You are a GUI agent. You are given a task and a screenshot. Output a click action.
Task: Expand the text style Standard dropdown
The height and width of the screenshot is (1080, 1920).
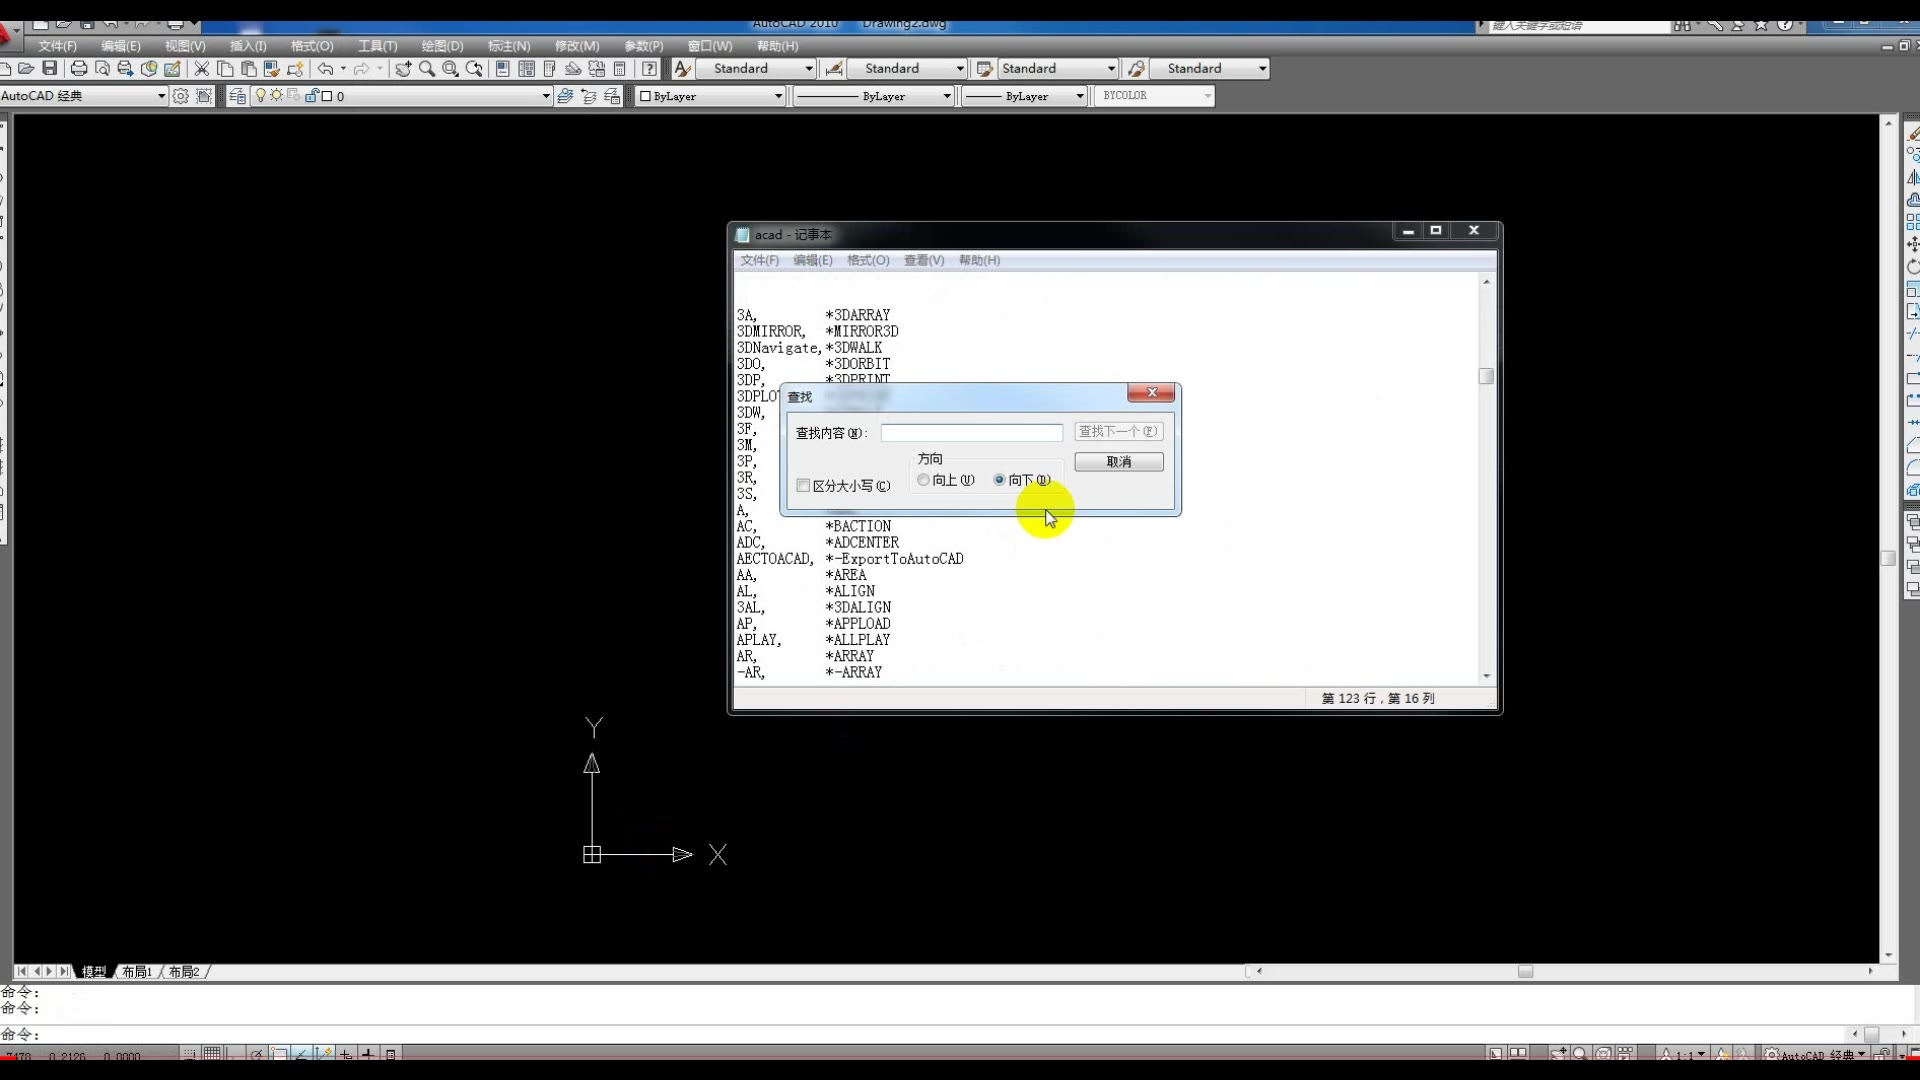pos(809,68)
